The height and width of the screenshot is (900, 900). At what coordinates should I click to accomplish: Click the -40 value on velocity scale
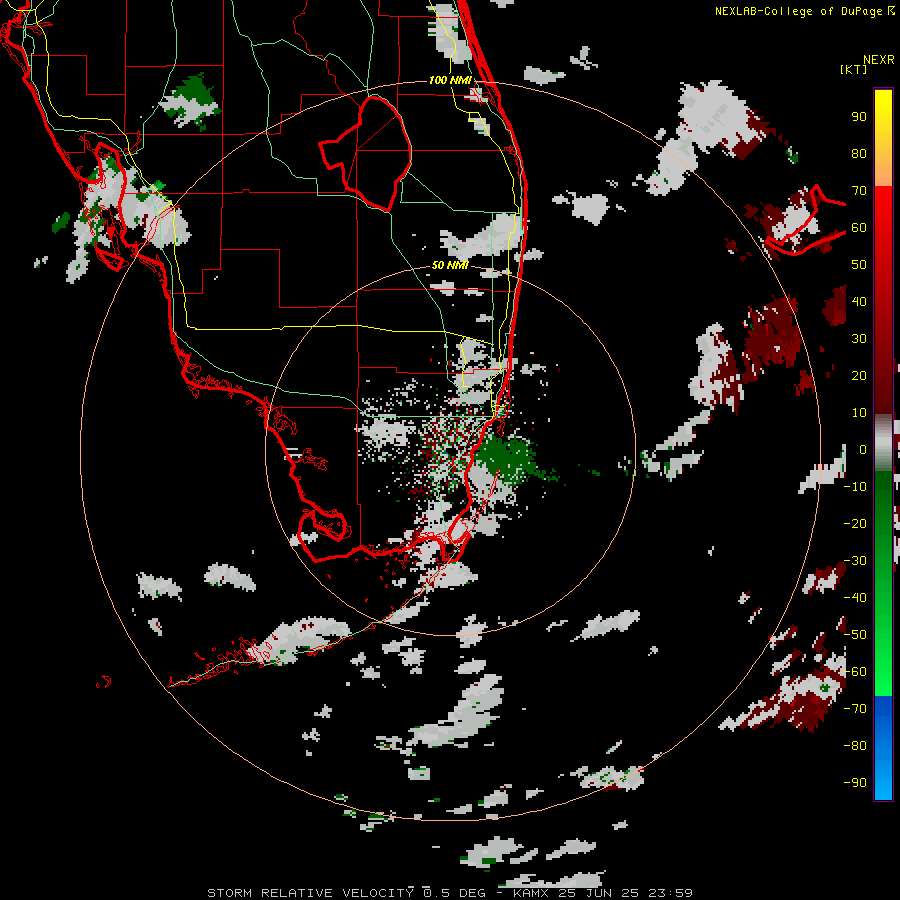(x=855, y=598)
